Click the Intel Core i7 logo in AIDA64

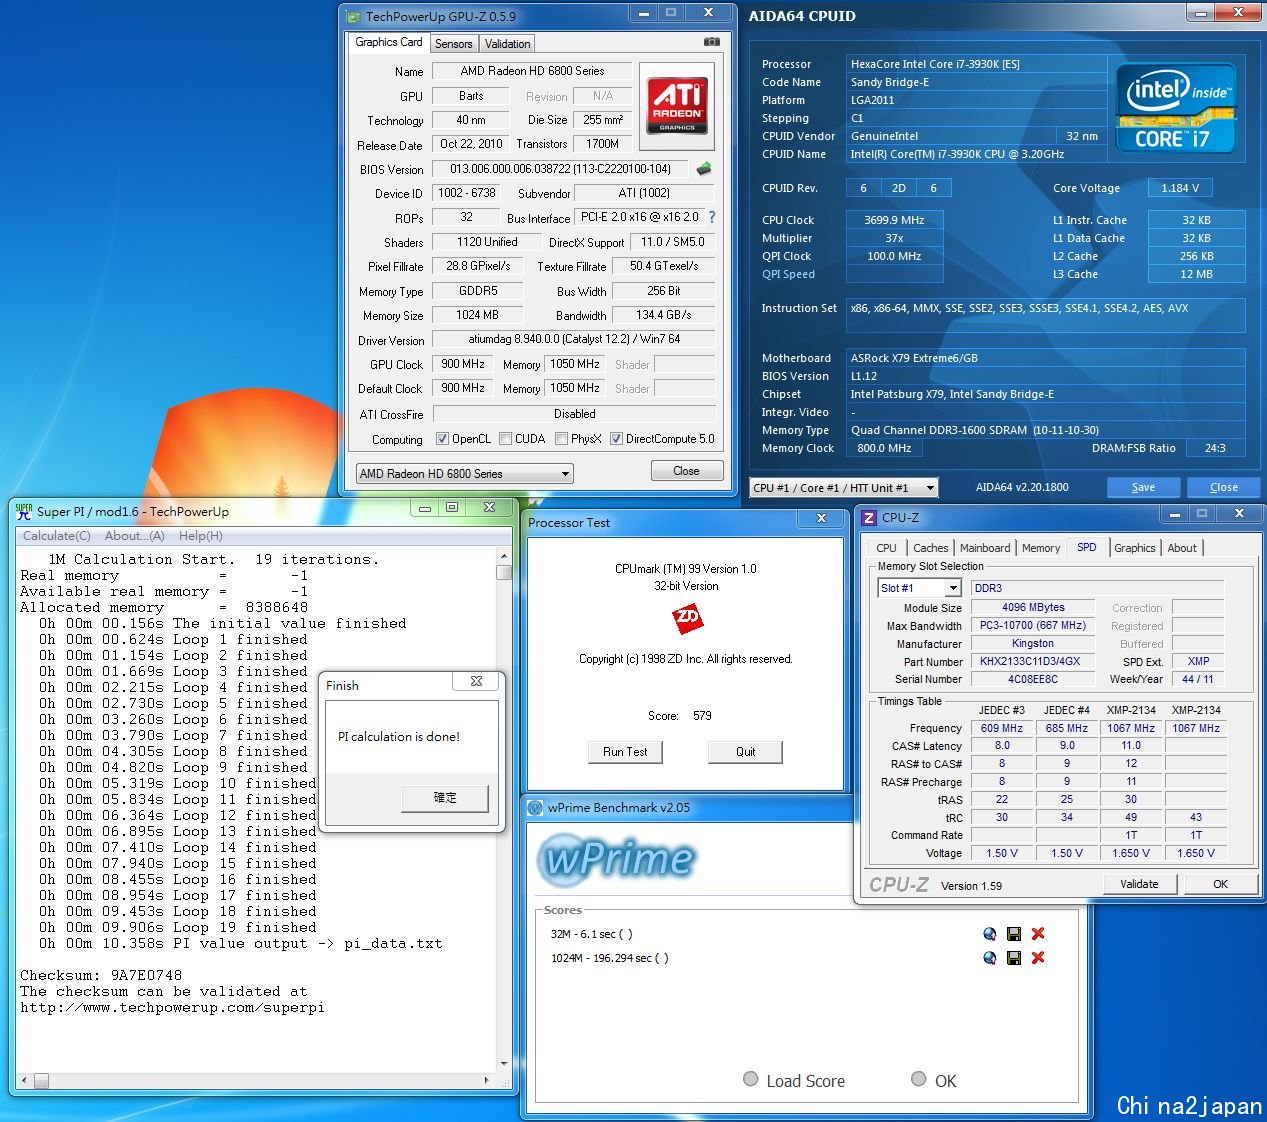coord(1175,109)
